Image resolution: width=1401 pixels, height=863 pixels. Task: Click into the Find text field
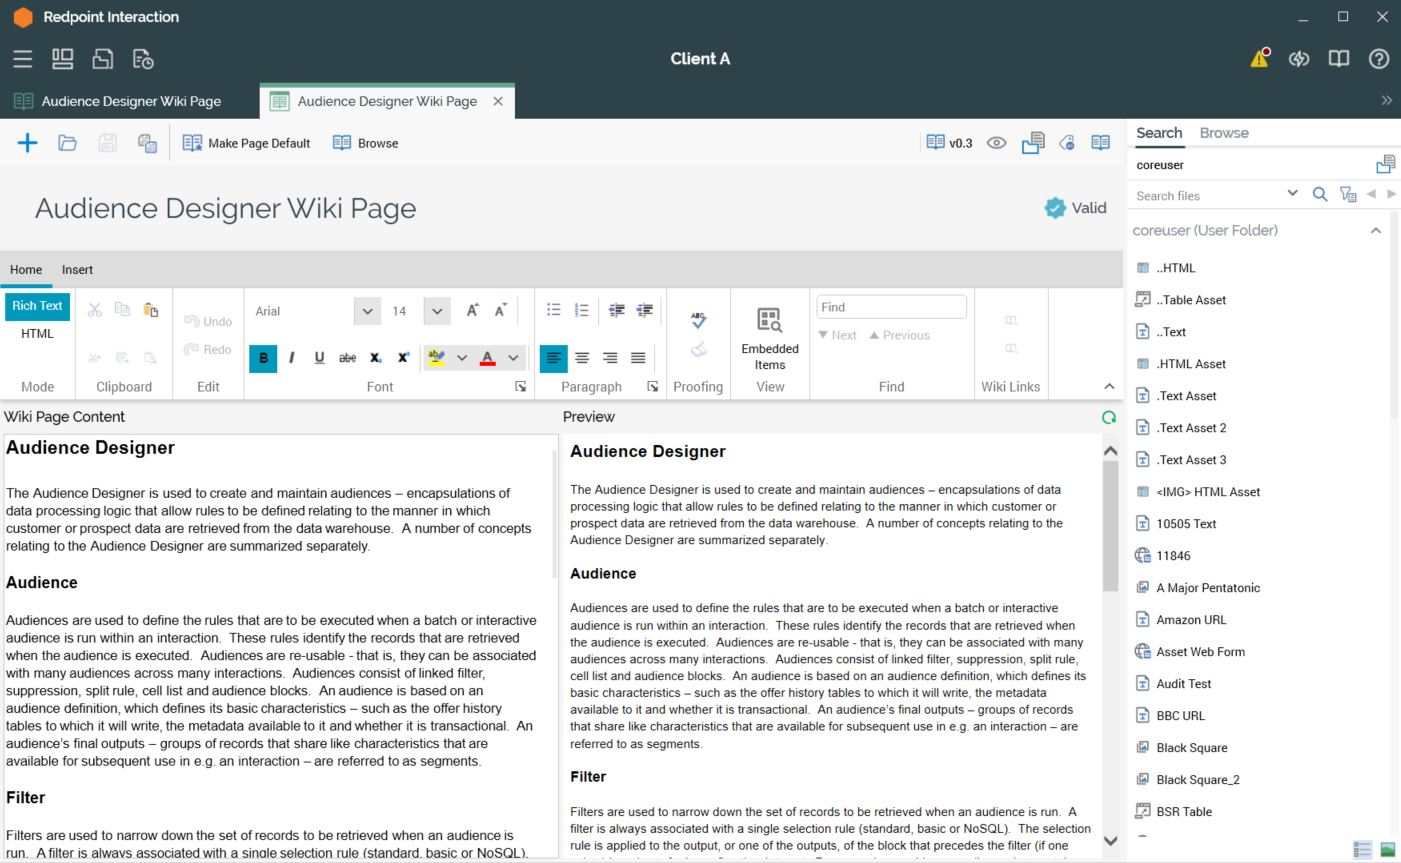pyautogui.click(x=891, y=307)
